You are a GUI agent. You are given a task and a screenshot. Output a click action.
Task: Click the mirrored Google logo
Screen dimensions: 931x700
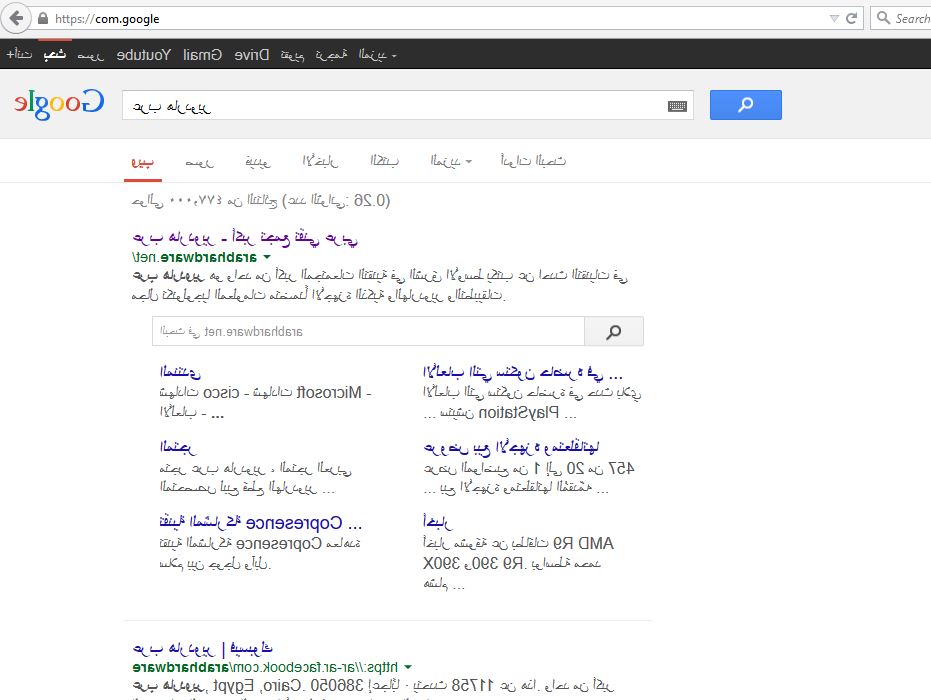click(59, 104)
